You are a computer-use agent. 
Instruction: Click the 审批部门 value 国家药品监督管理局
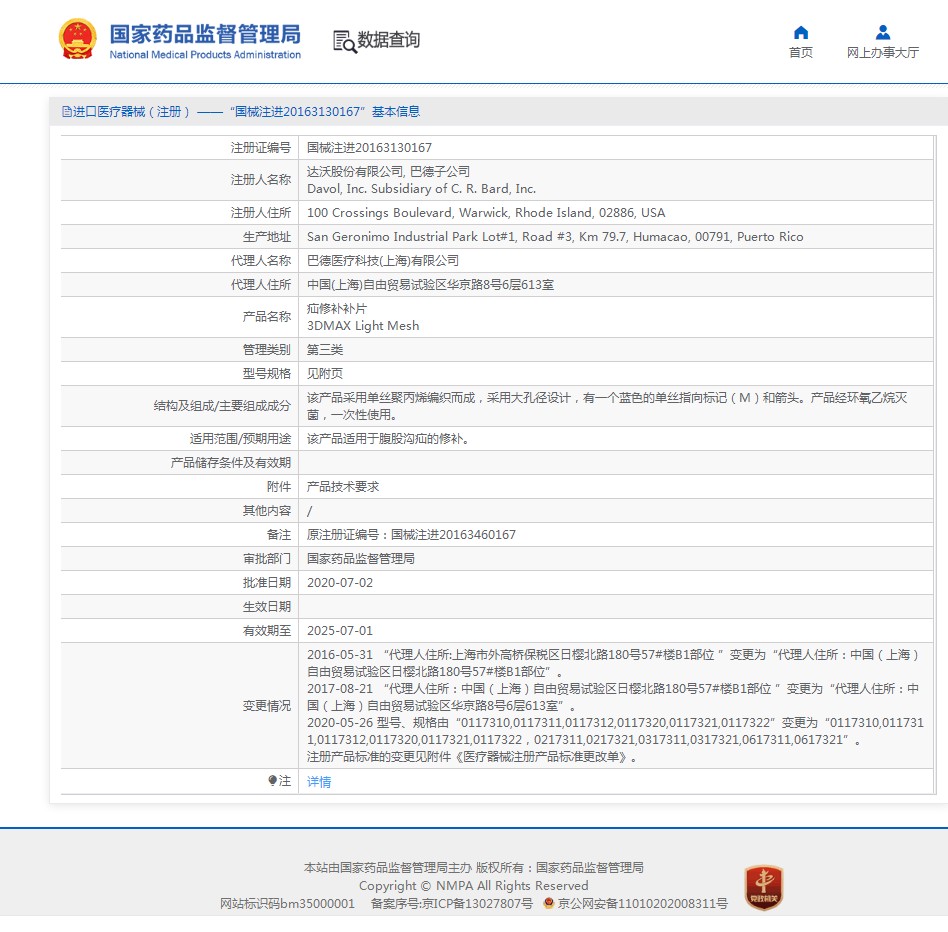click(361, 558)
